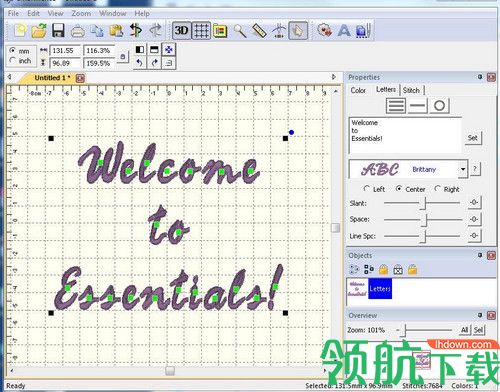Click the Line Spc slider handle
The height and width of the screenshot is (392, 500).
click(x=423, y=236)
